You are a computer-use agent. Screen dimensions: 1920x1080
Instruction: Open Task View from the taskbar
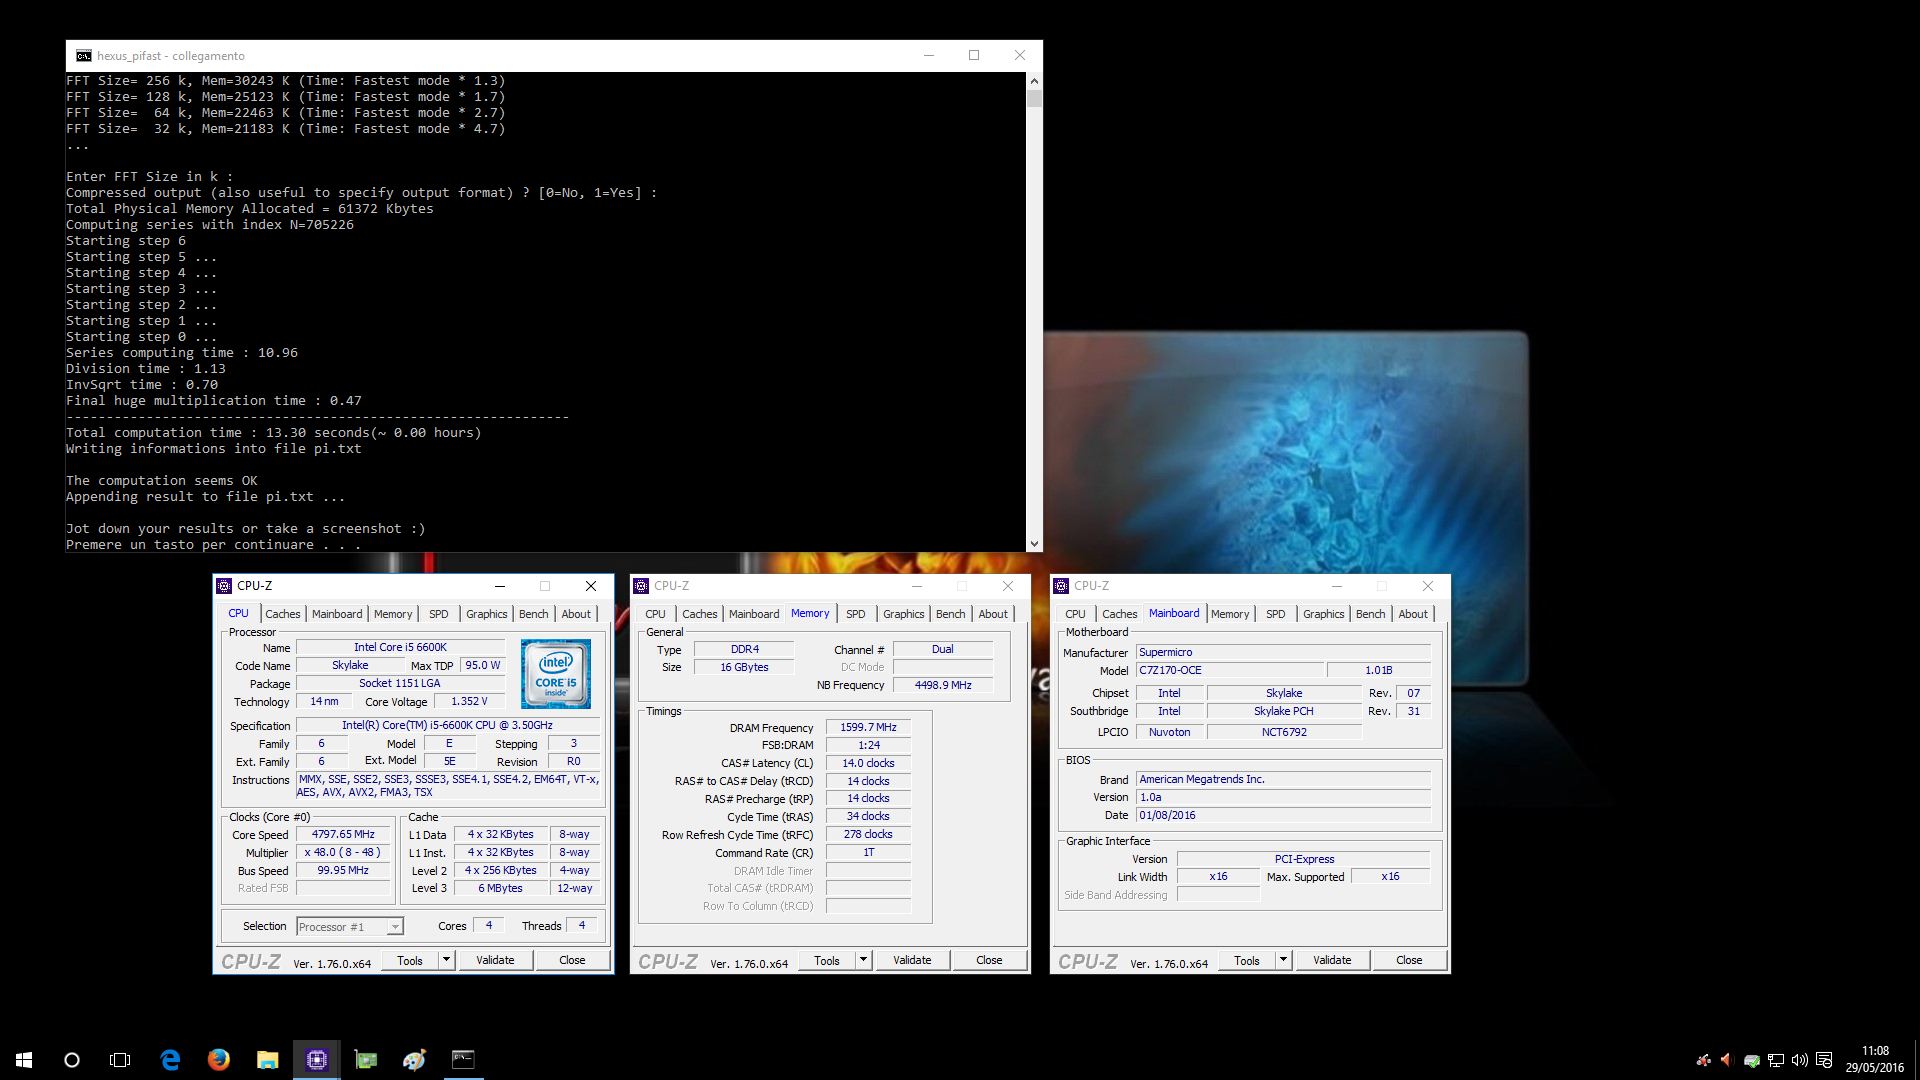click(x=120, y=1060)
